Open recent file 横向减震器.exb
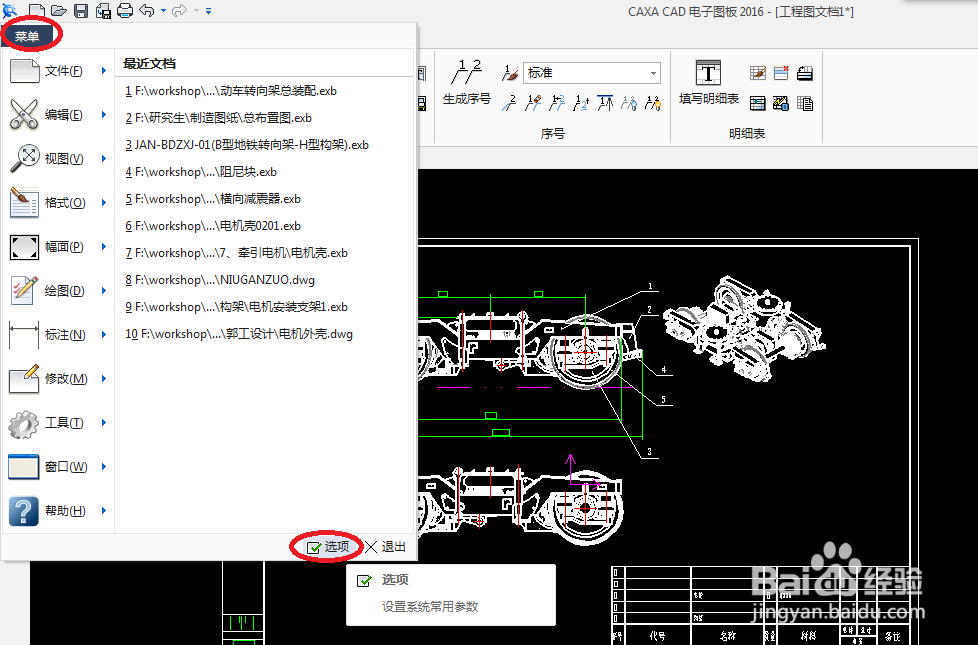The image size is (978, 645). point(213,198)
